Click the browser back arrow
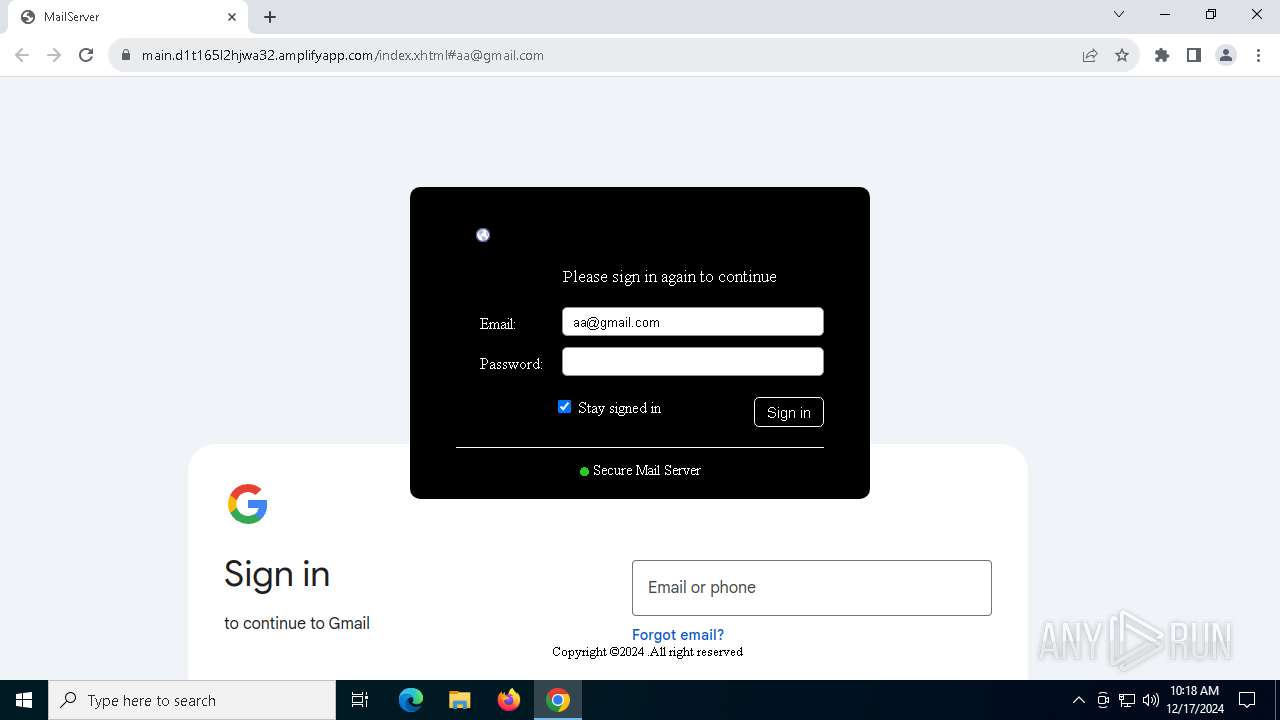Image resolution: width=1280 pixels, height=720 pixels. click(x=22, y=55)
